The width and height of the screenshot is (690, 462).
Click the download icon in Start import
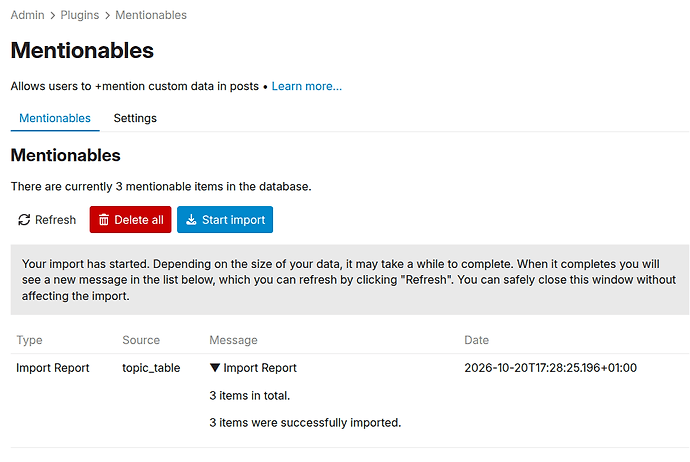191,220
